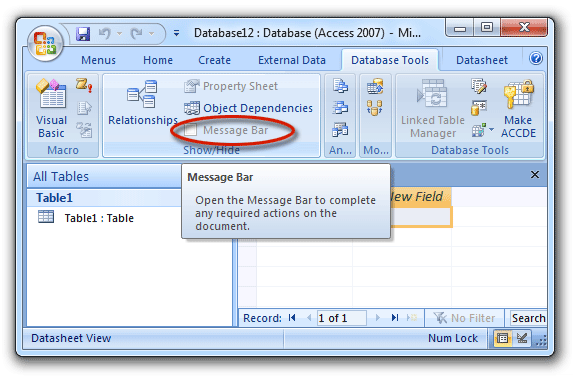Viewport: 574px width, 379px height.
Task: Click the Encrypt with Password icon
Action: point(479,108)
